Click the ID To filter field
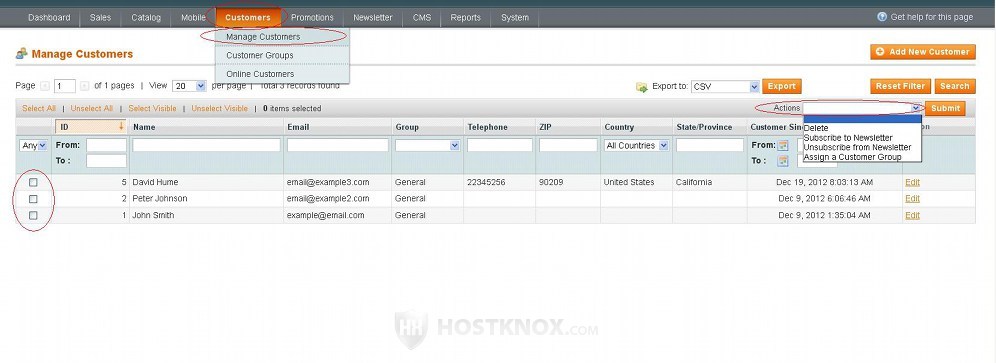Image resolution: width=996 pixels, height=363 pixels. (106, 161)
